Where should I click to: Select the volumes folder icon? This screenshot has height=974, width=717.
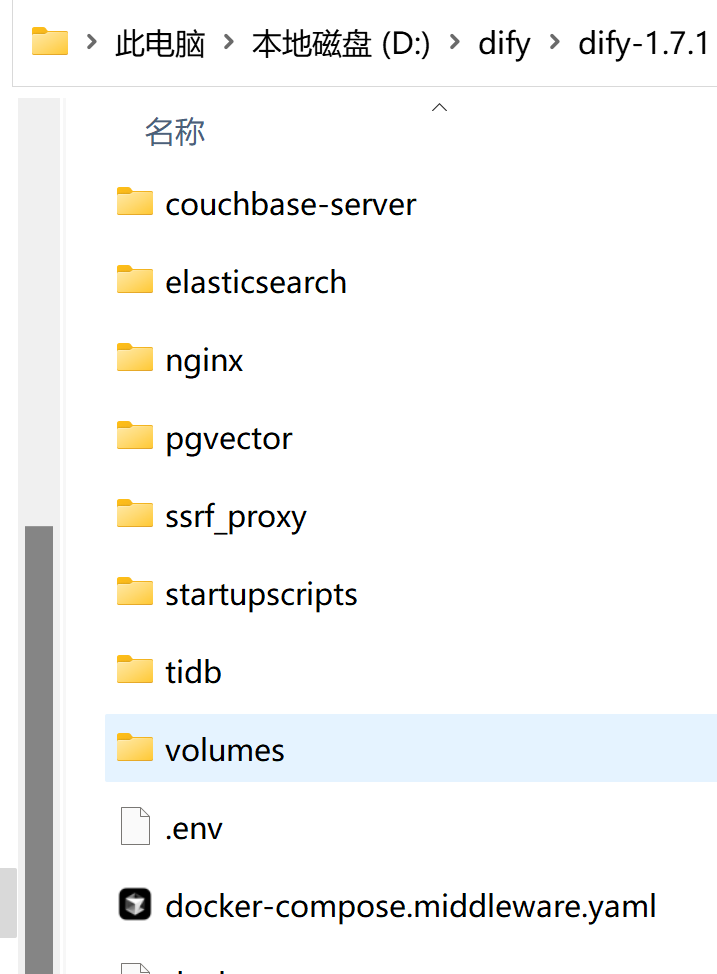point(135,747)
